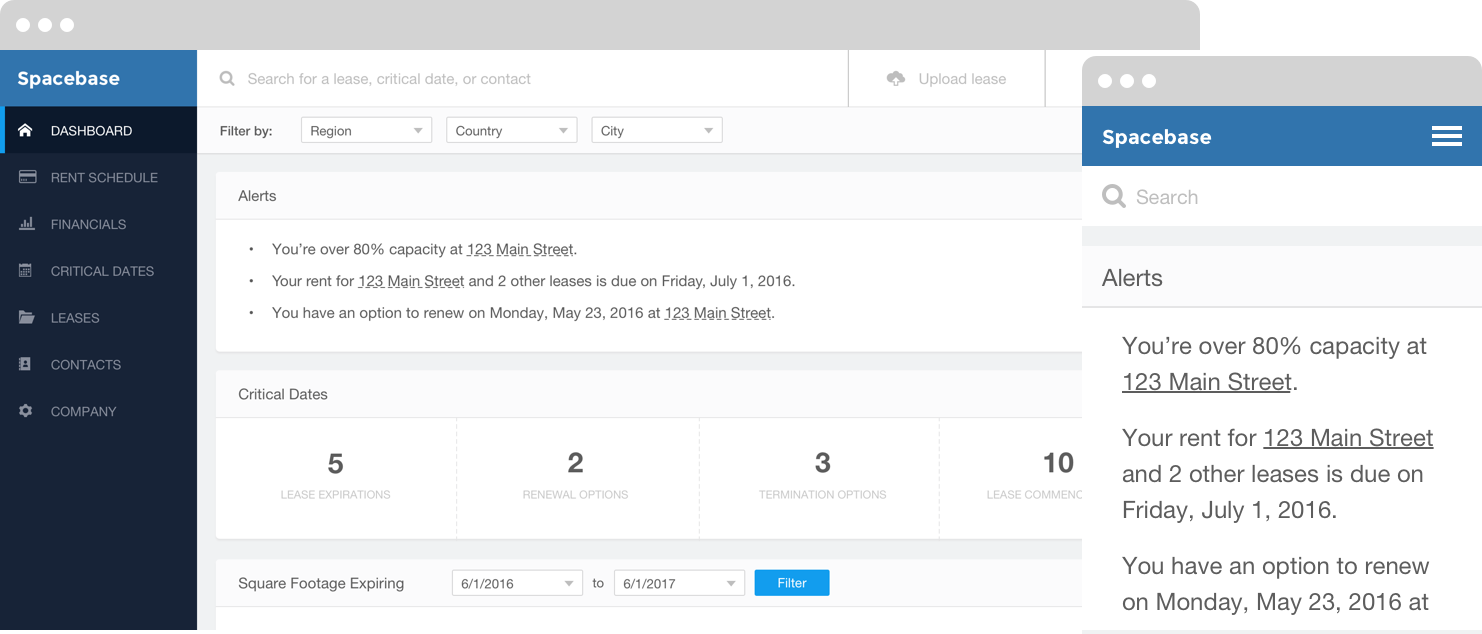Open mobile 123 Main Street rent link

[x=1348, y=438]
